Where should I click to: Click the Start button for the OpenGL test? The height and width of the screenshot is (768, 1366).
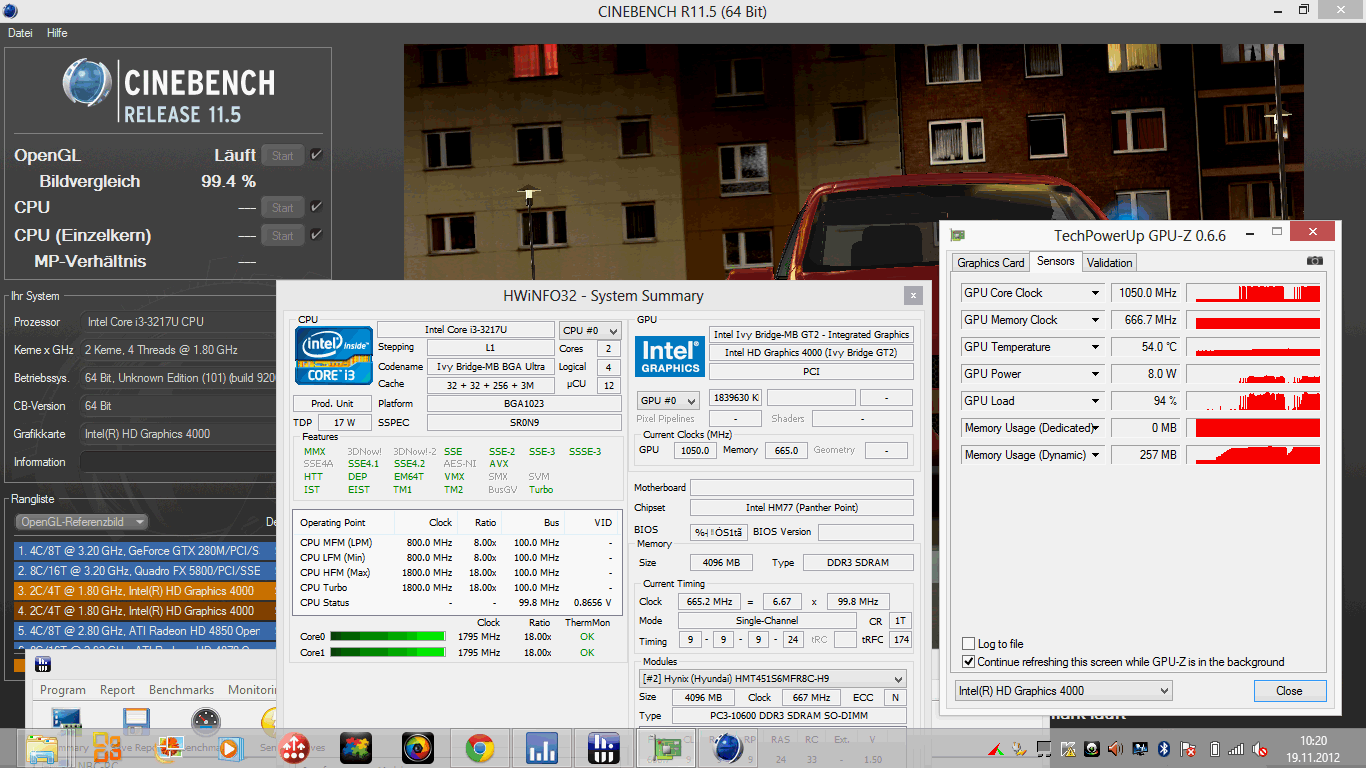(x=283, y=155)
